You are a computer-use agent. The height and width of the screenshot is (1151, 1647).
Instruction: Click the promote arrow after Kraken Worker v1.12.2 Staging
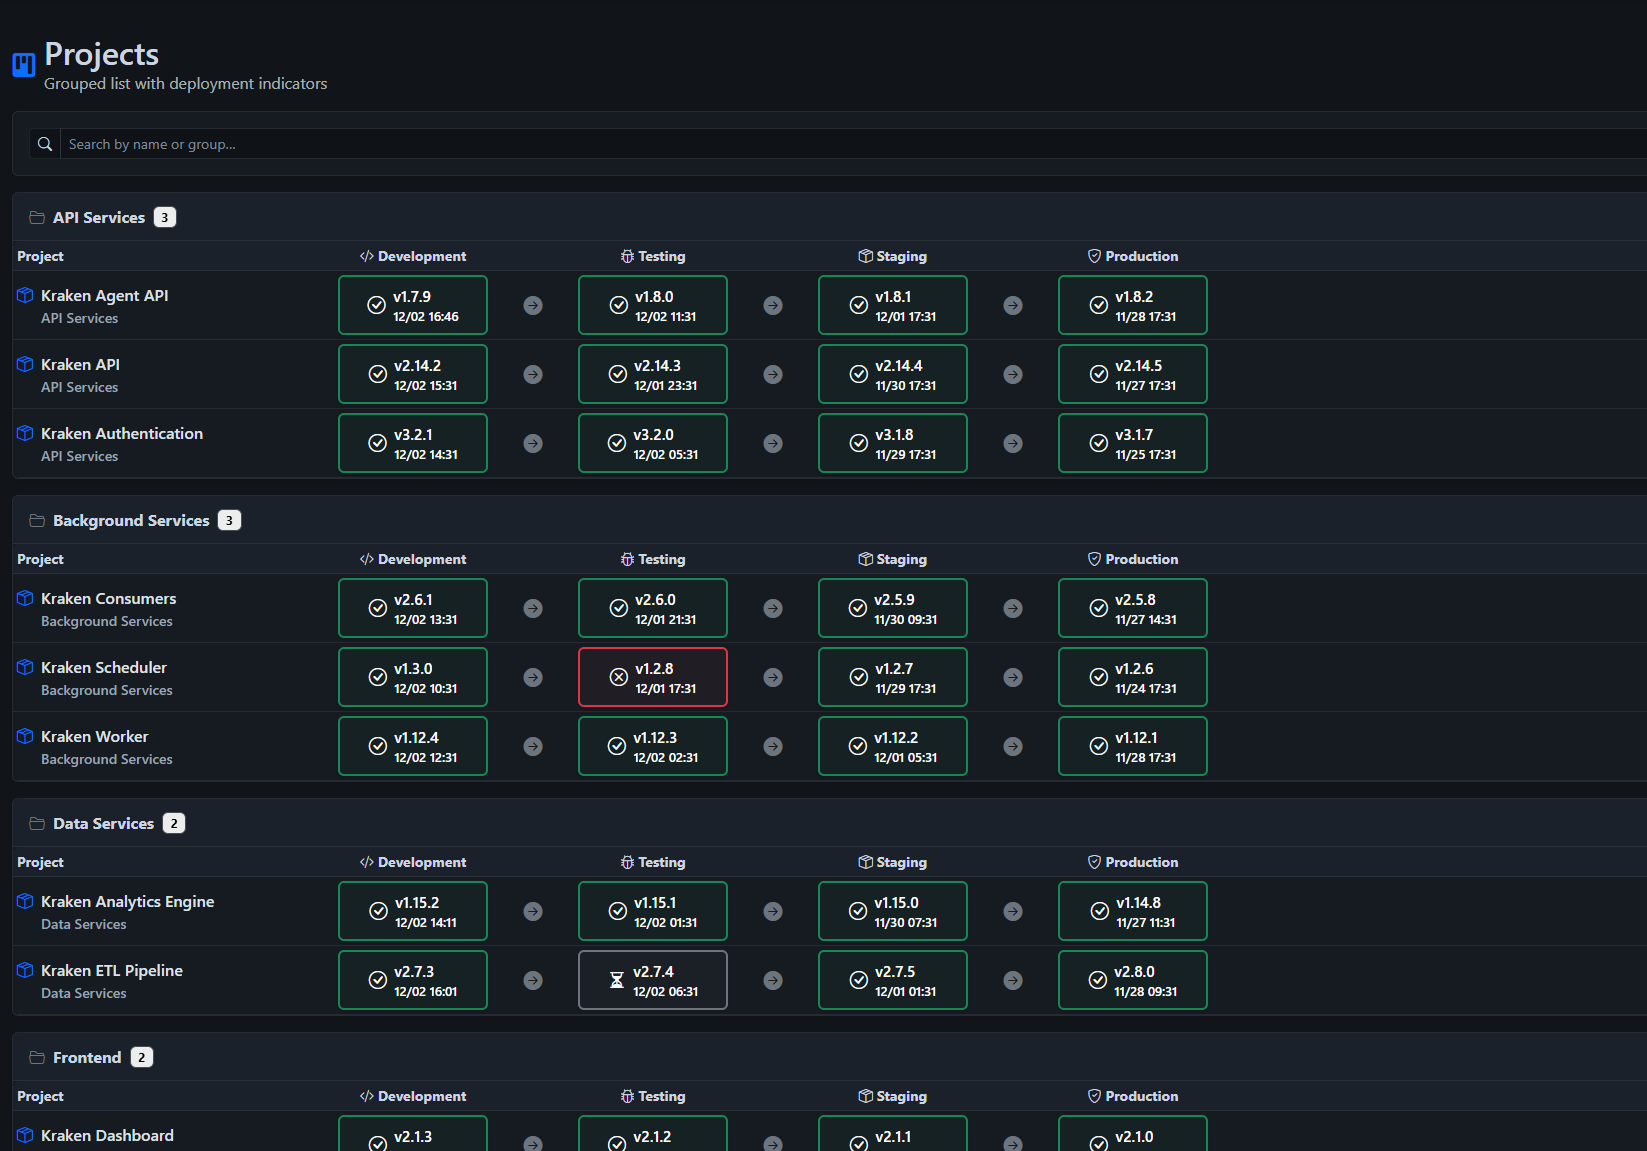click(x=1012, y=746)
